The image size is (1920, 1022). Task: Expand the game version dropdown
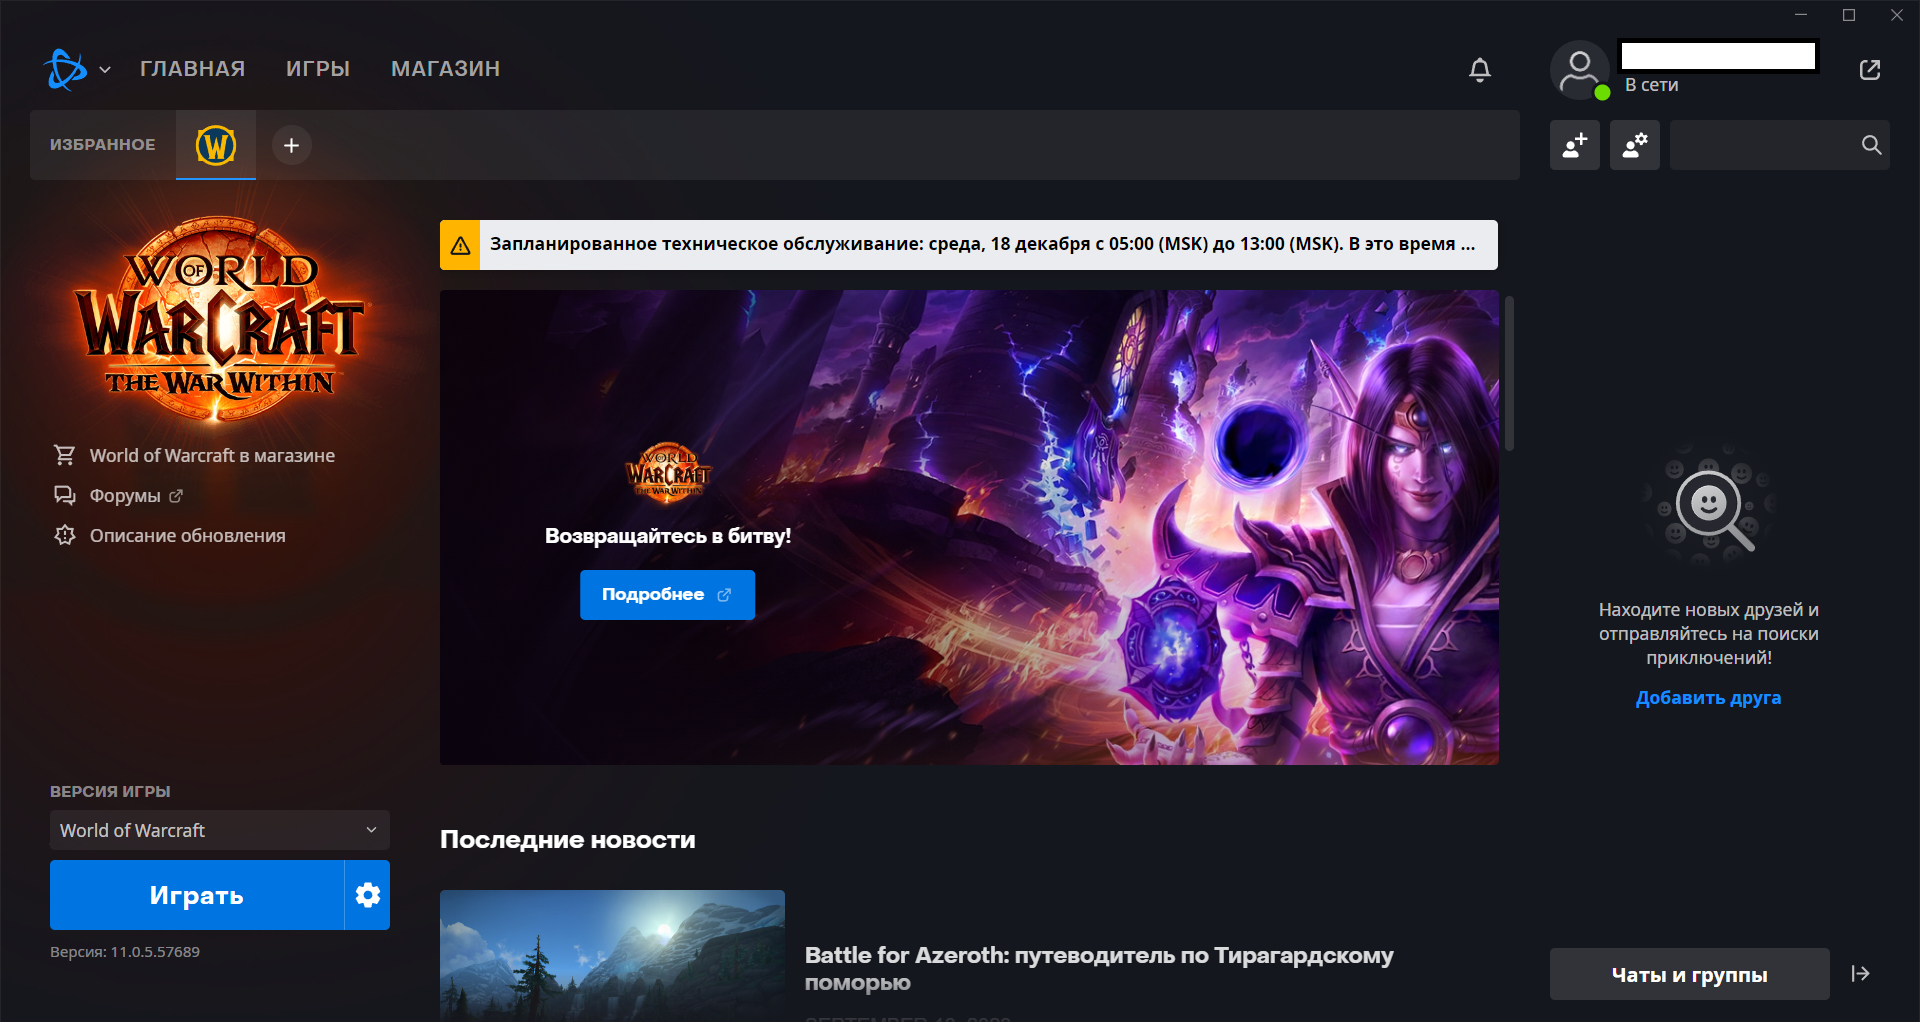click(x=220, y=830)
